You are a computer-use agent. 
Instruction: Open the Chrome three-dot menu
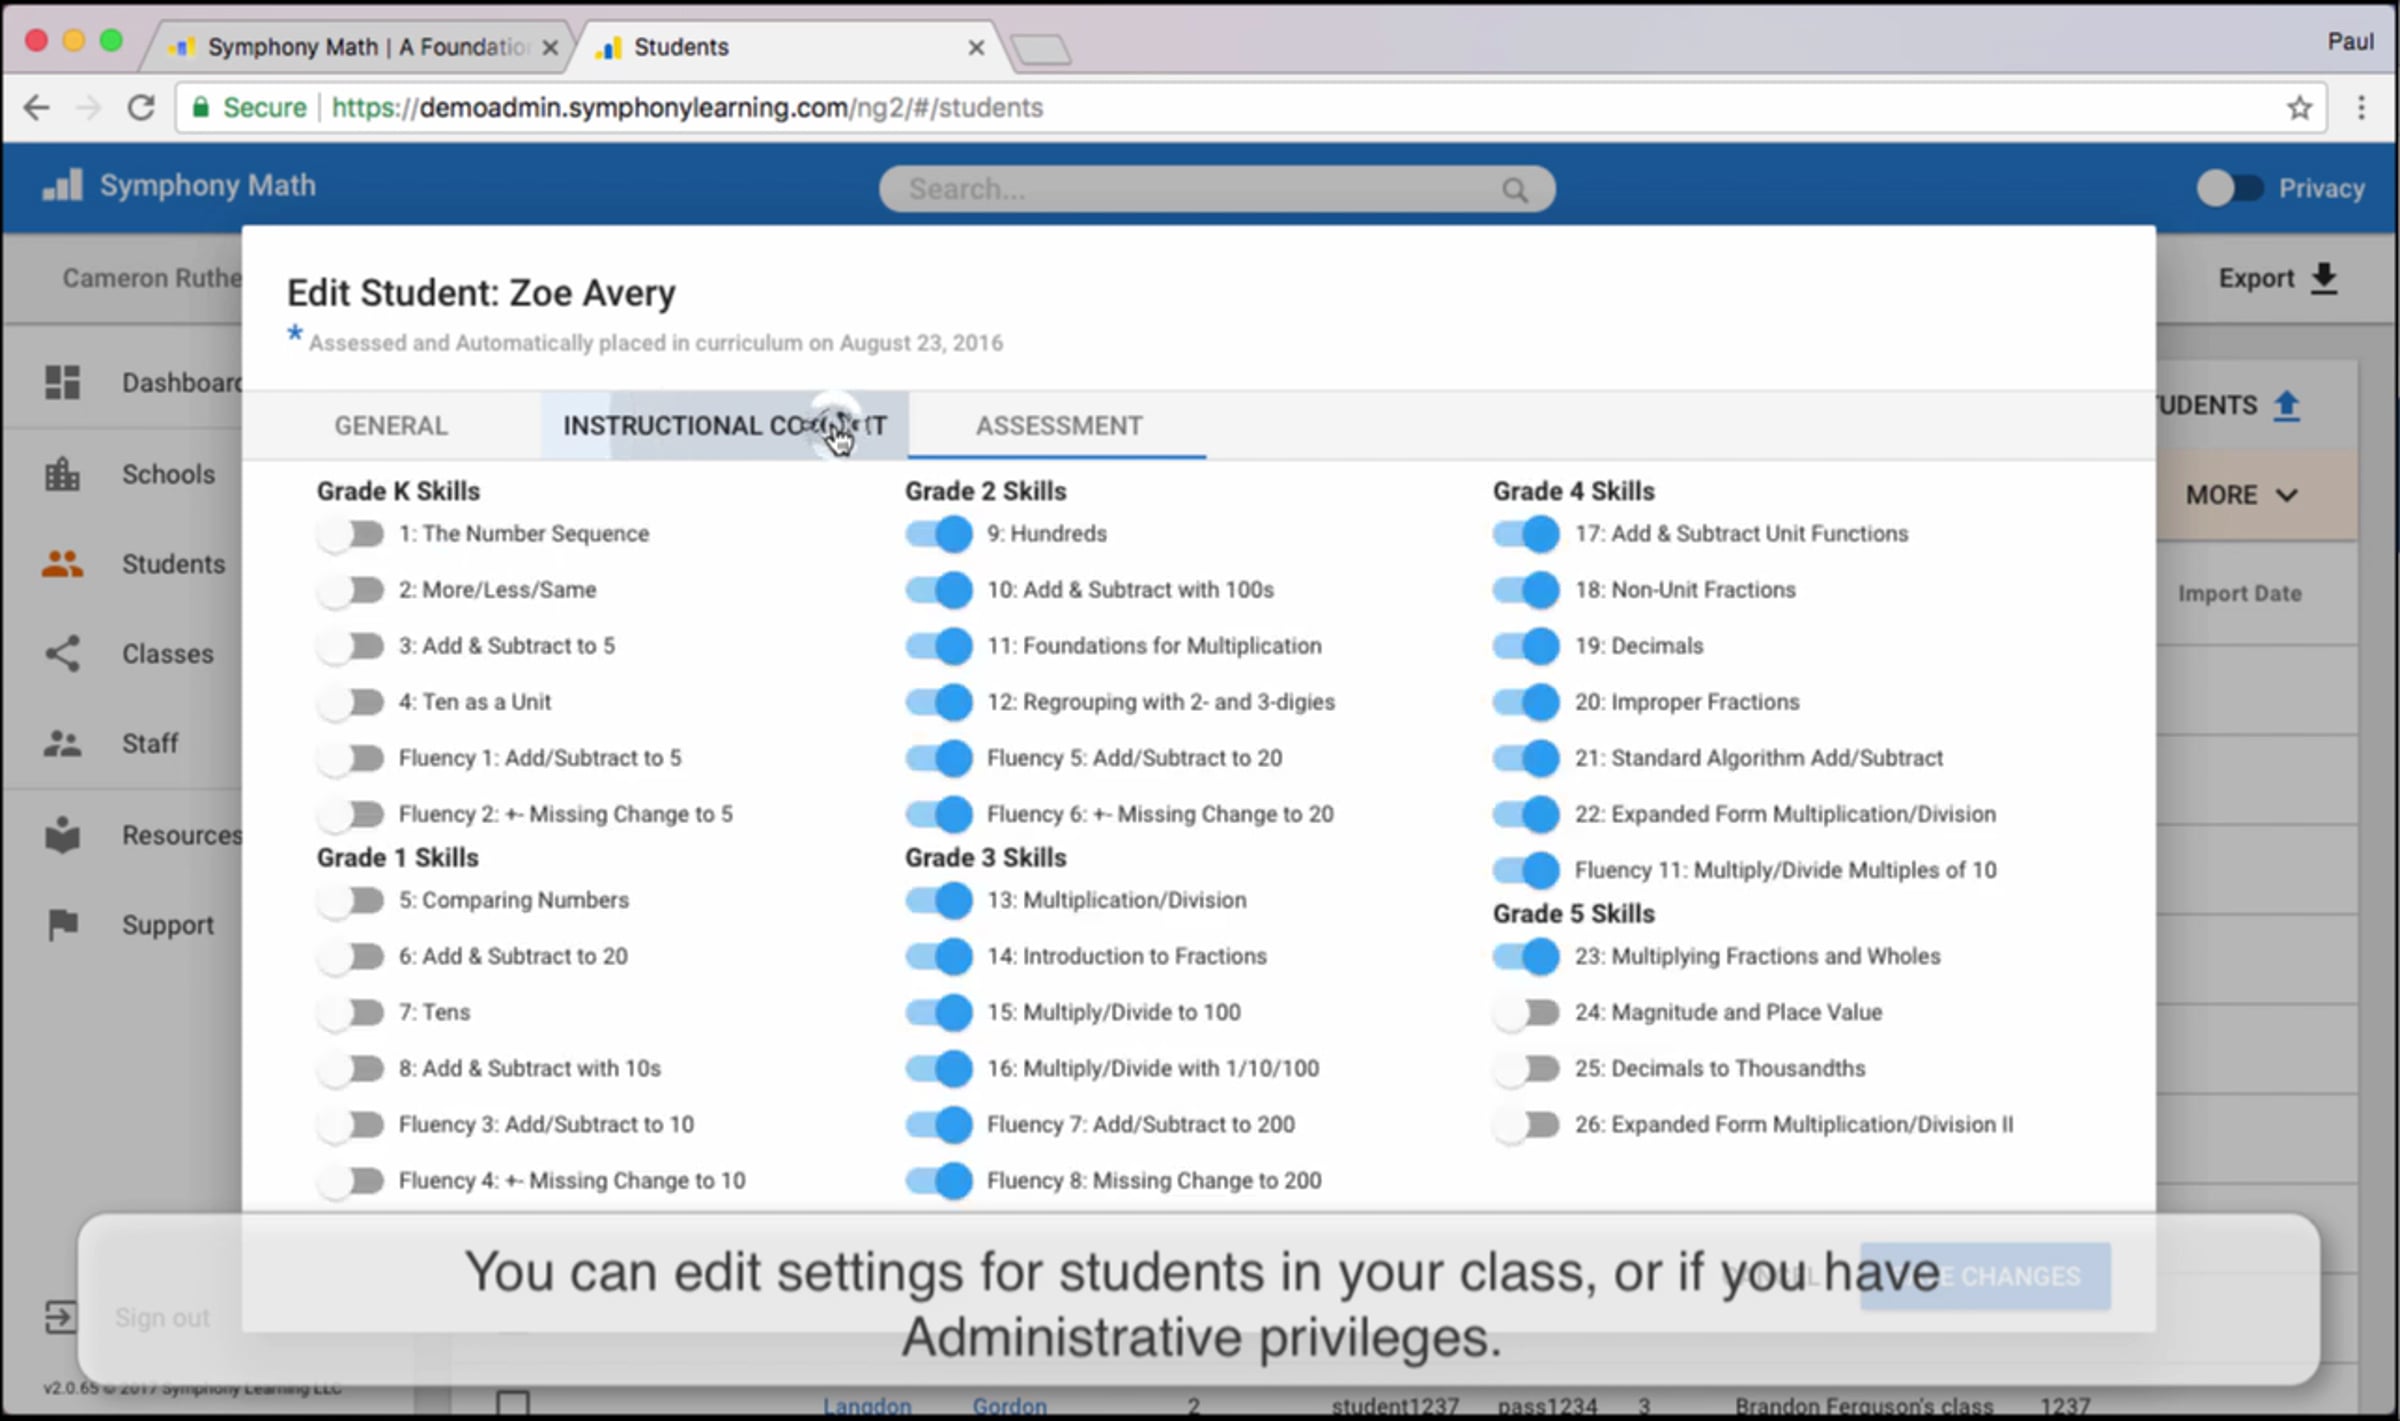pos(2362,108)
